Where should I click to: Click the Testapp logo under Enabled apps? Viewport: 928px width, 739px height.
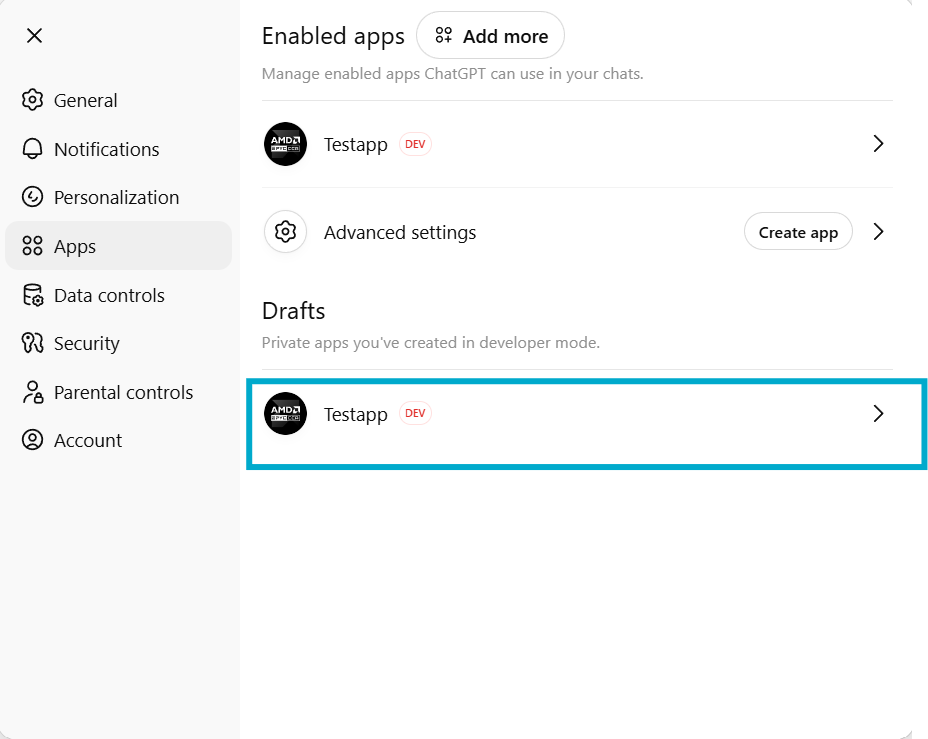tap(285, 144)
